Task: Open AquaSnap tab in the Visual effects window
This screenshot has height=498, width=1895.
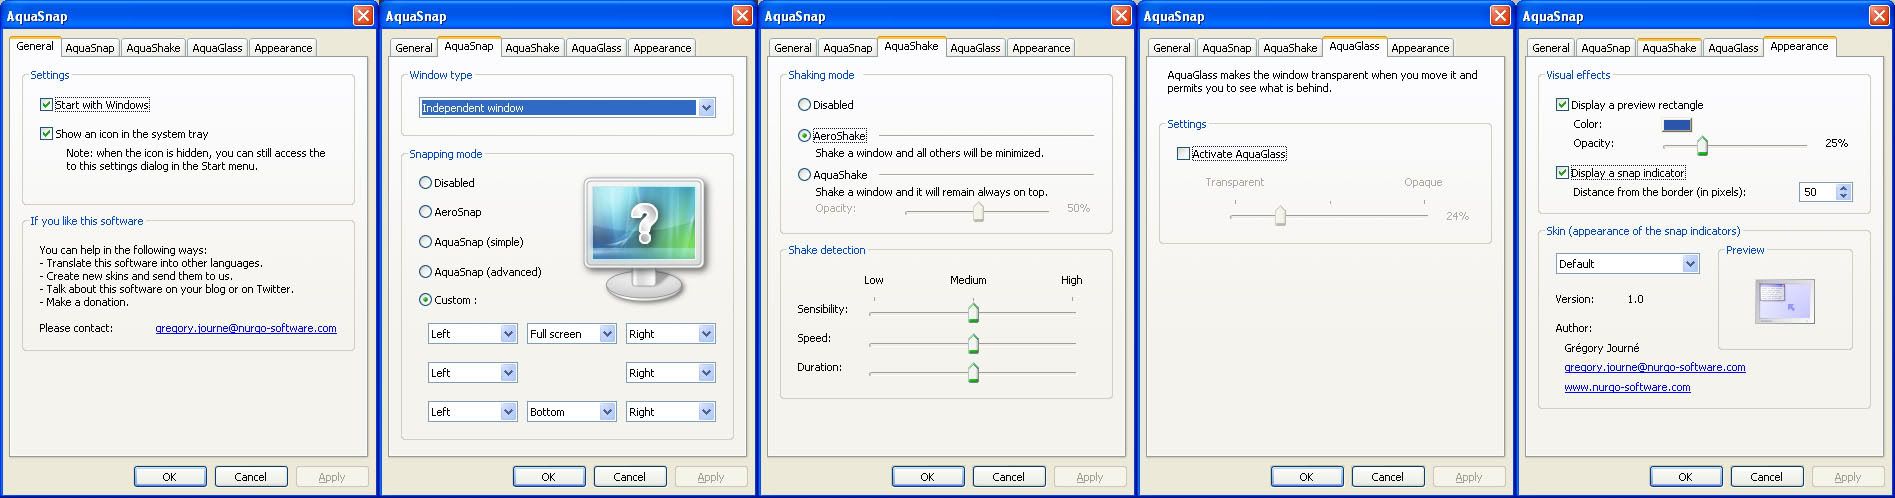Action: [1605, 48]
